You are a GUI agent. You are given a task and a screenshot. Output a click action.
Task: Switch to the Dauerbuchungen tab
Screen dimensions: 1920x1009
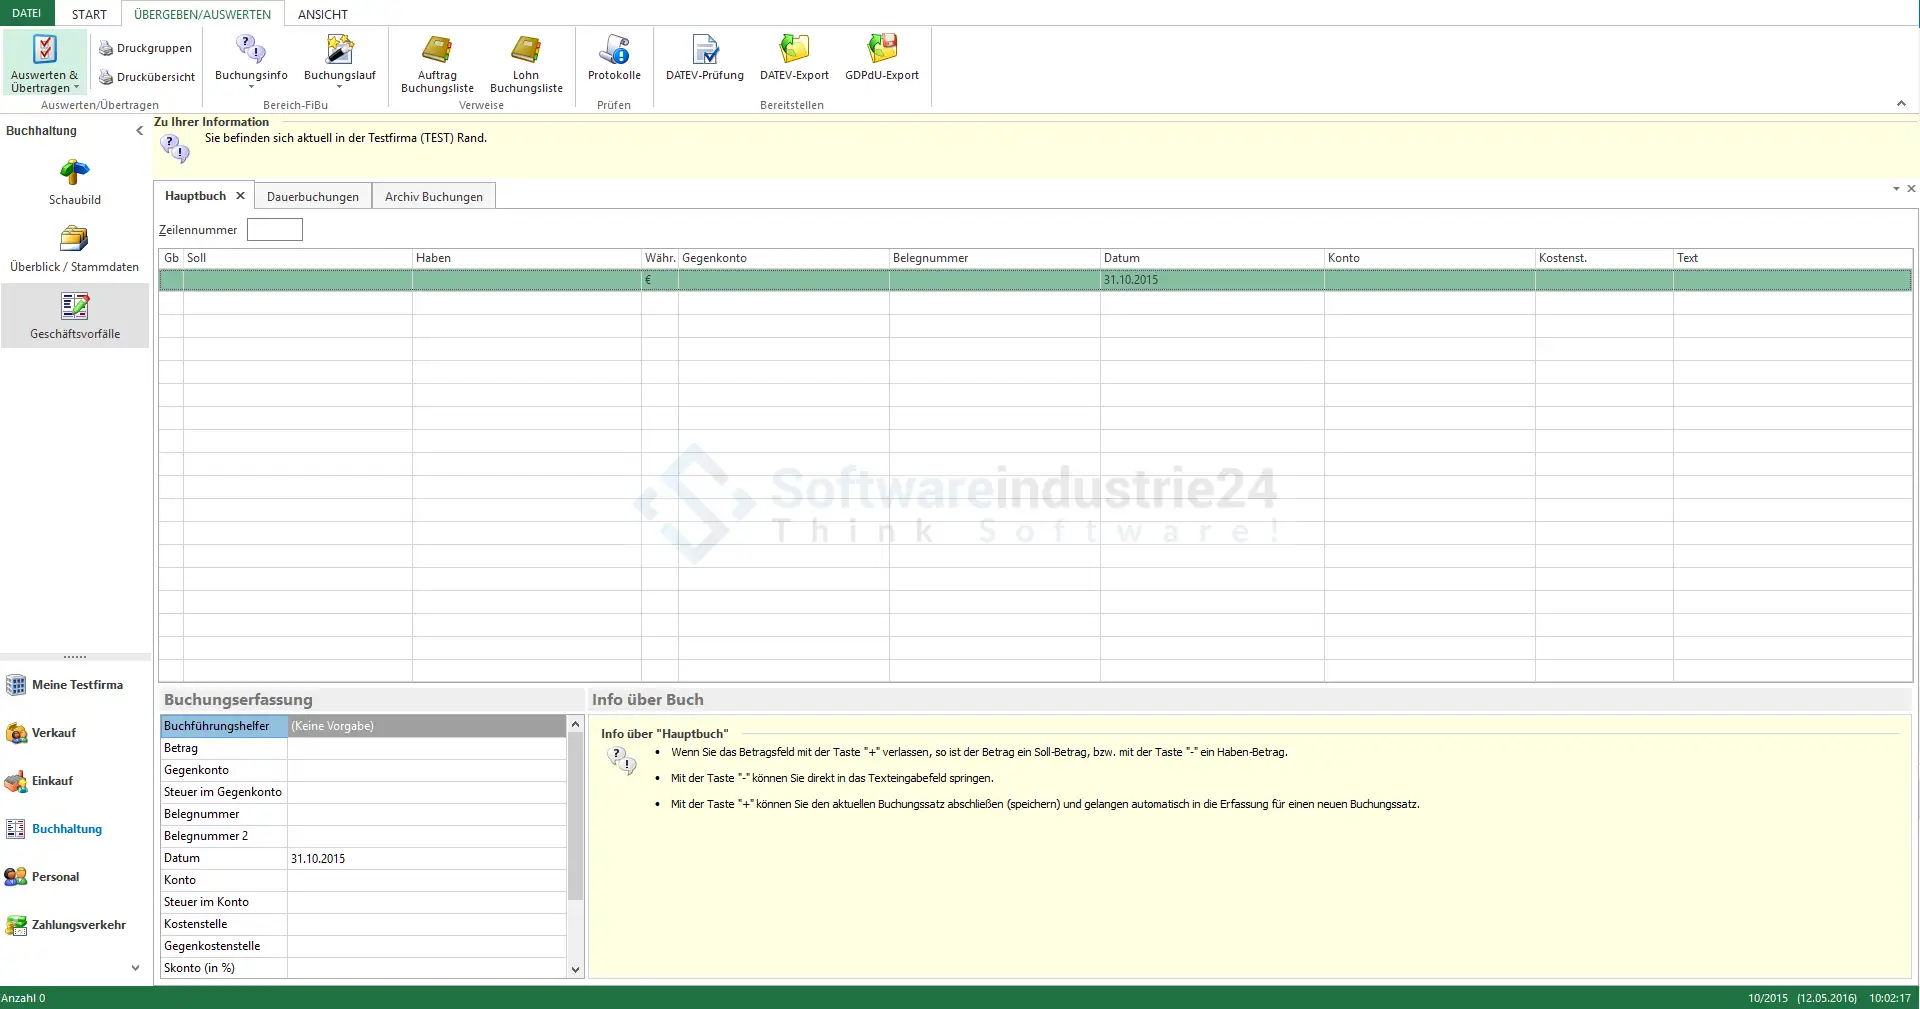tap(313, 197)
